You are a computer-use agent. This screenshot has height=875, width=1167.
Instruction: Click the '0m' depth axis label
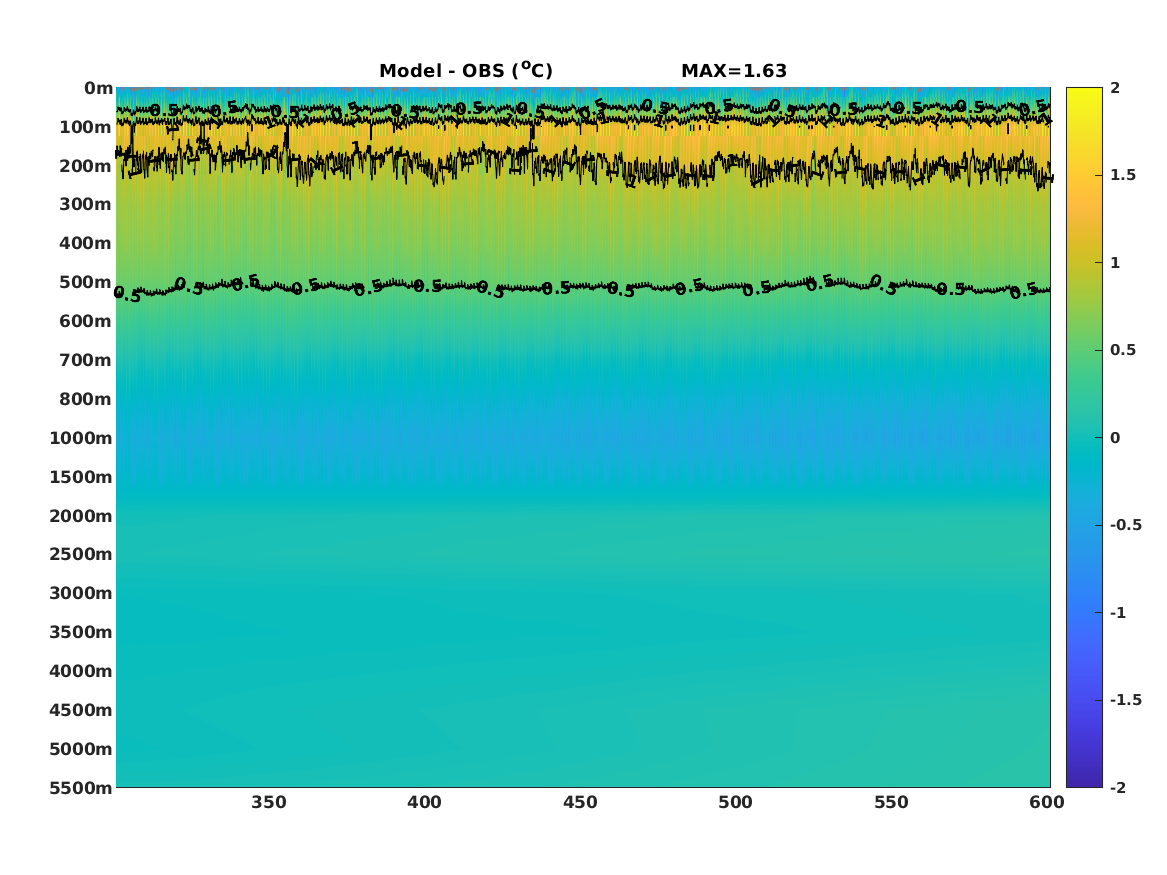tap(98, 89)
